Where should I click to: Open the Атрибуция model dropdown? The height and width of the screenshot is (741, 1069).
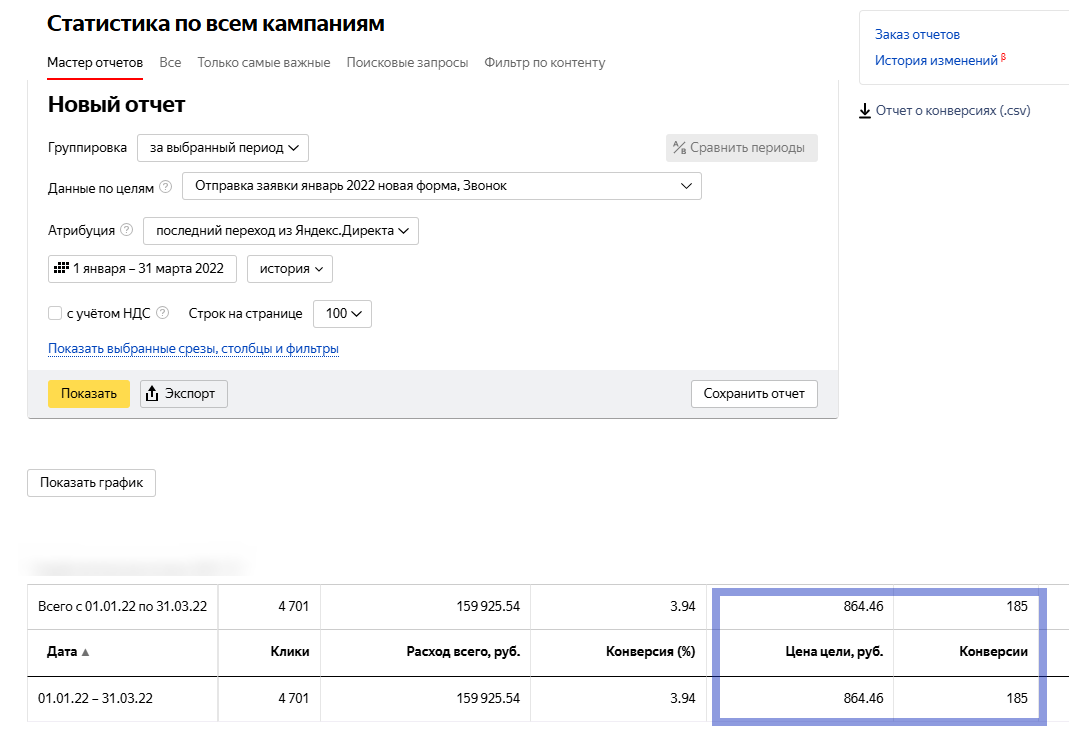[280, 231]
